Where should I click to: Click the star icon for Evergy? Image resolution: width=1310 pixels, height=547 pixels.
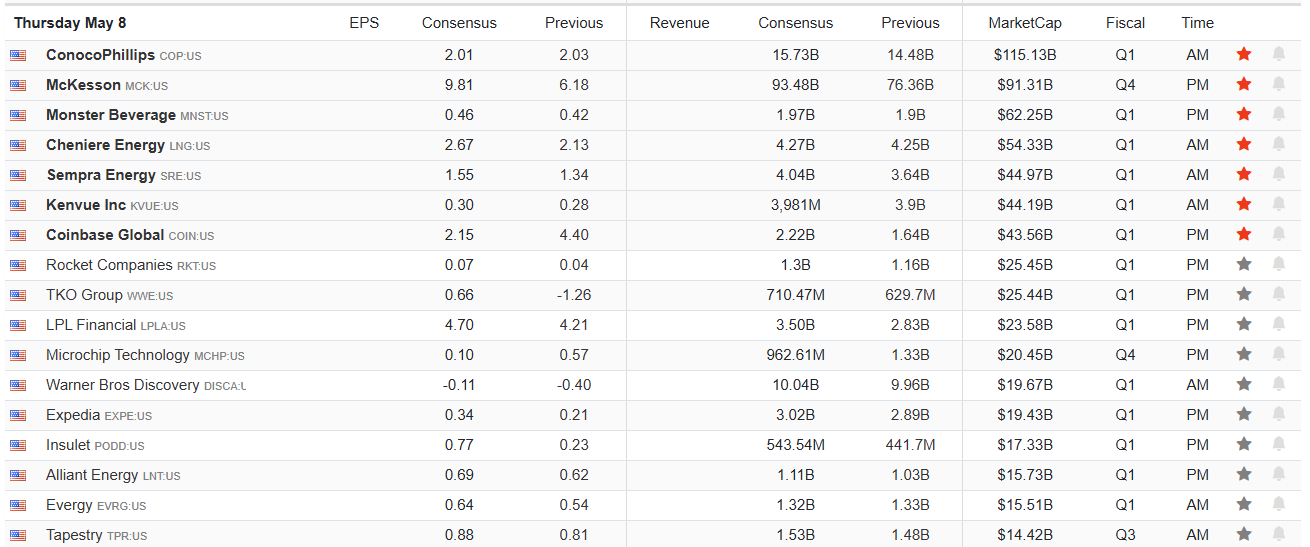coord(1244,505)
